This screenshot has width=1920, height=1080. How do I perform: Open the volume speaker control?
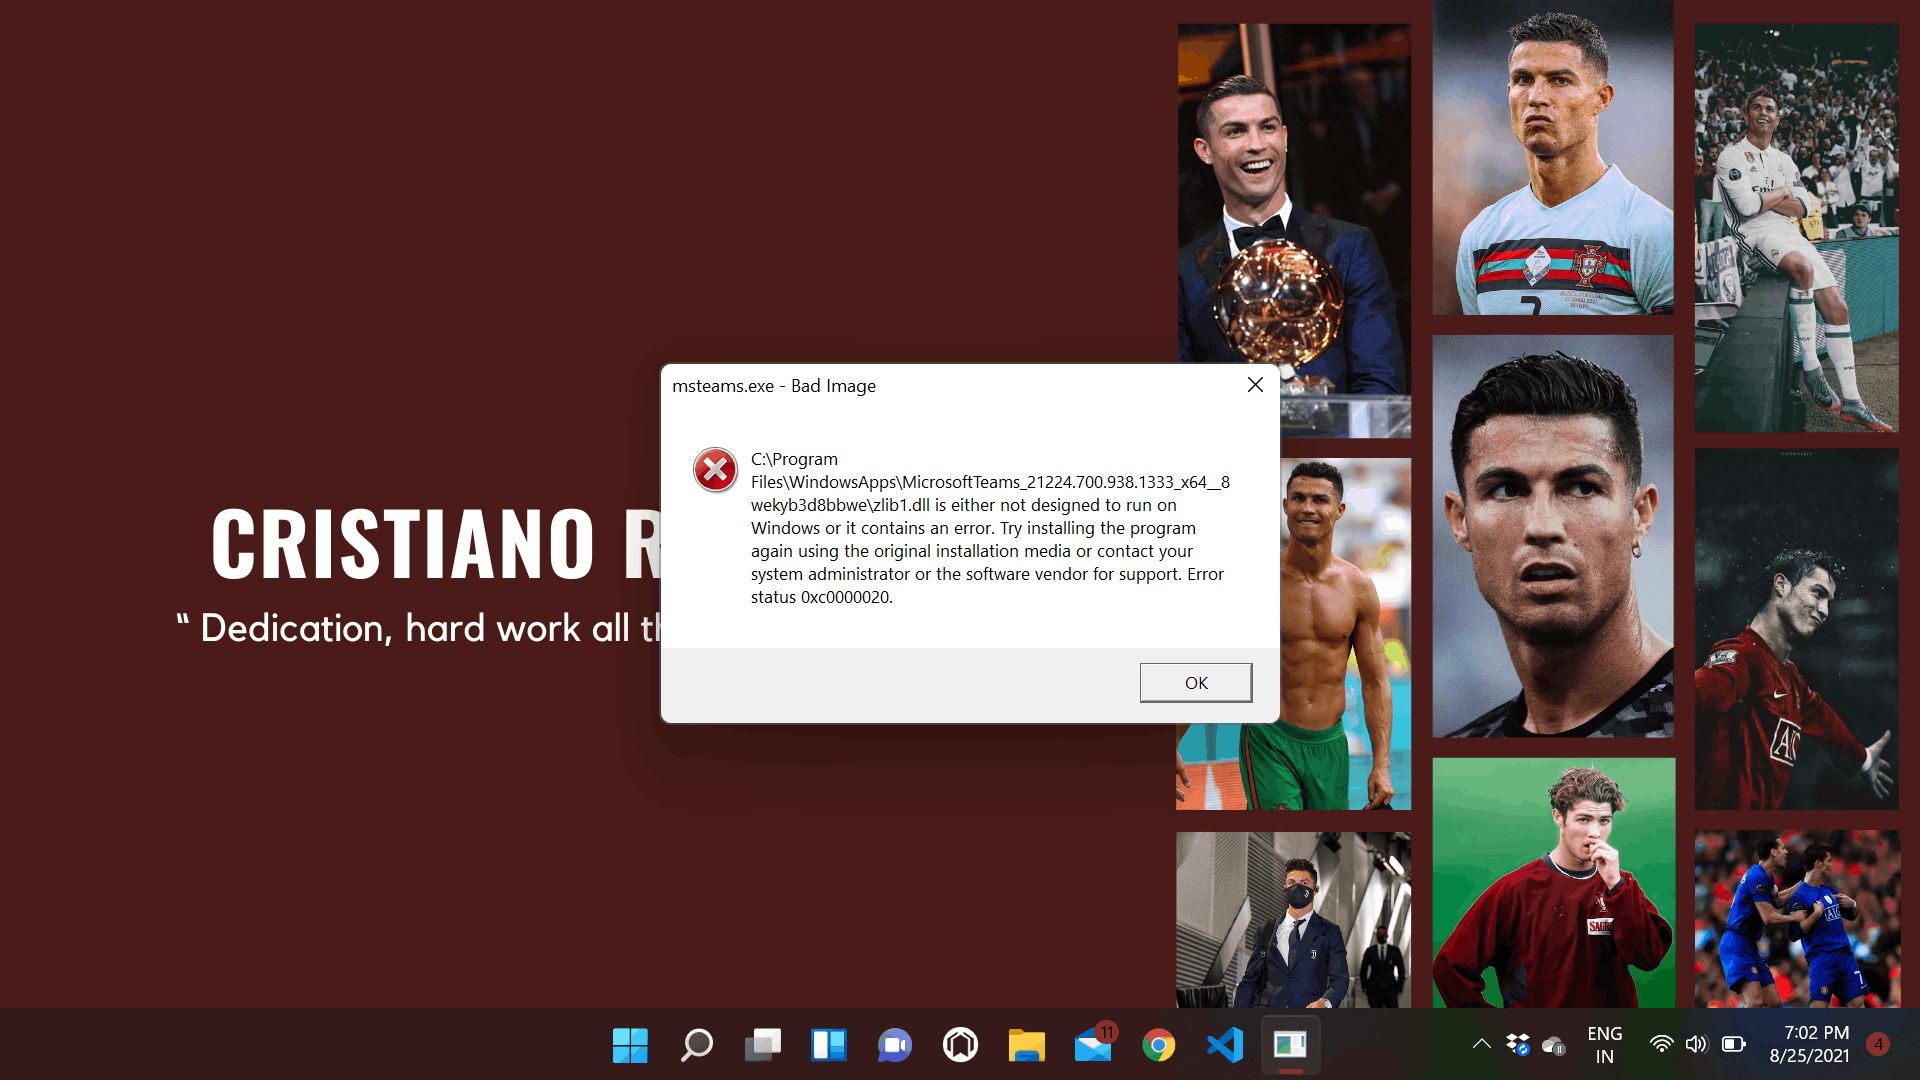1696,1044
